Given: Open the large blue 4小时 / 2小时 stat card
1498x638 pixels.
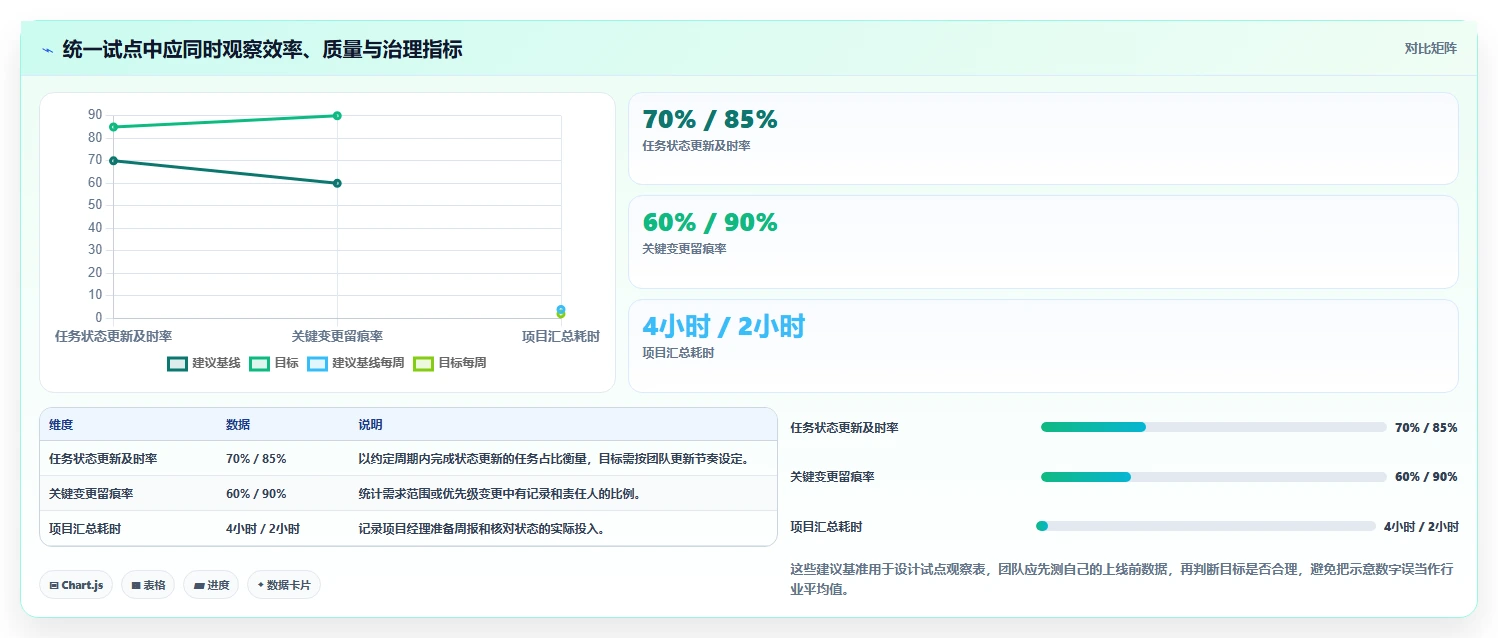Looking at the screenshot, I should pyautogui.click(x=1043, y=346).
